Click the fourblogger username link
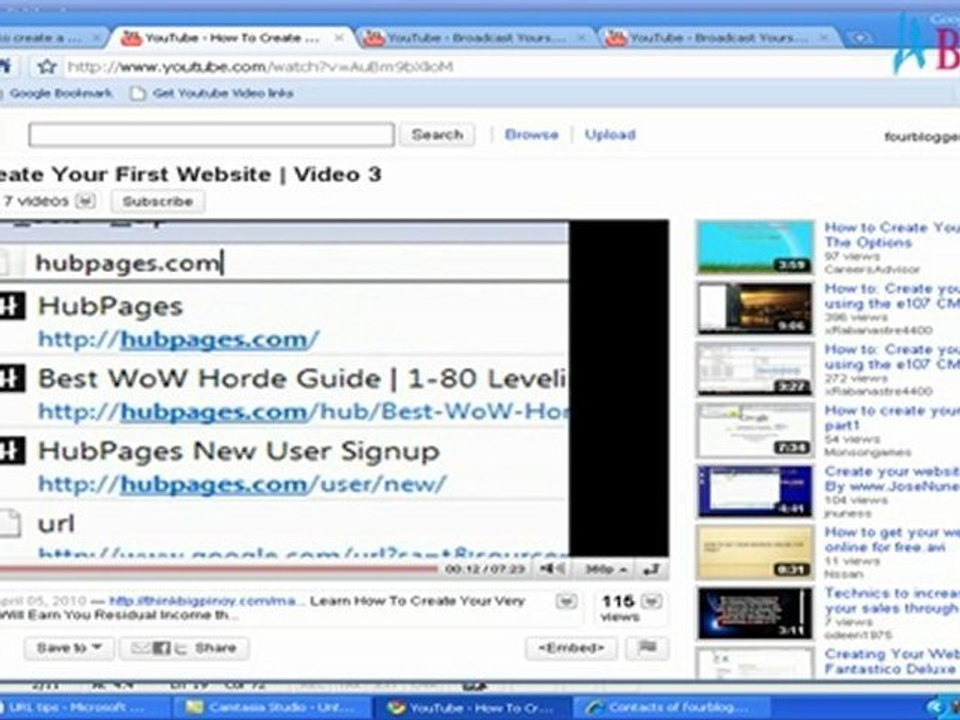The image size is (960, 720). click(922, 137)
